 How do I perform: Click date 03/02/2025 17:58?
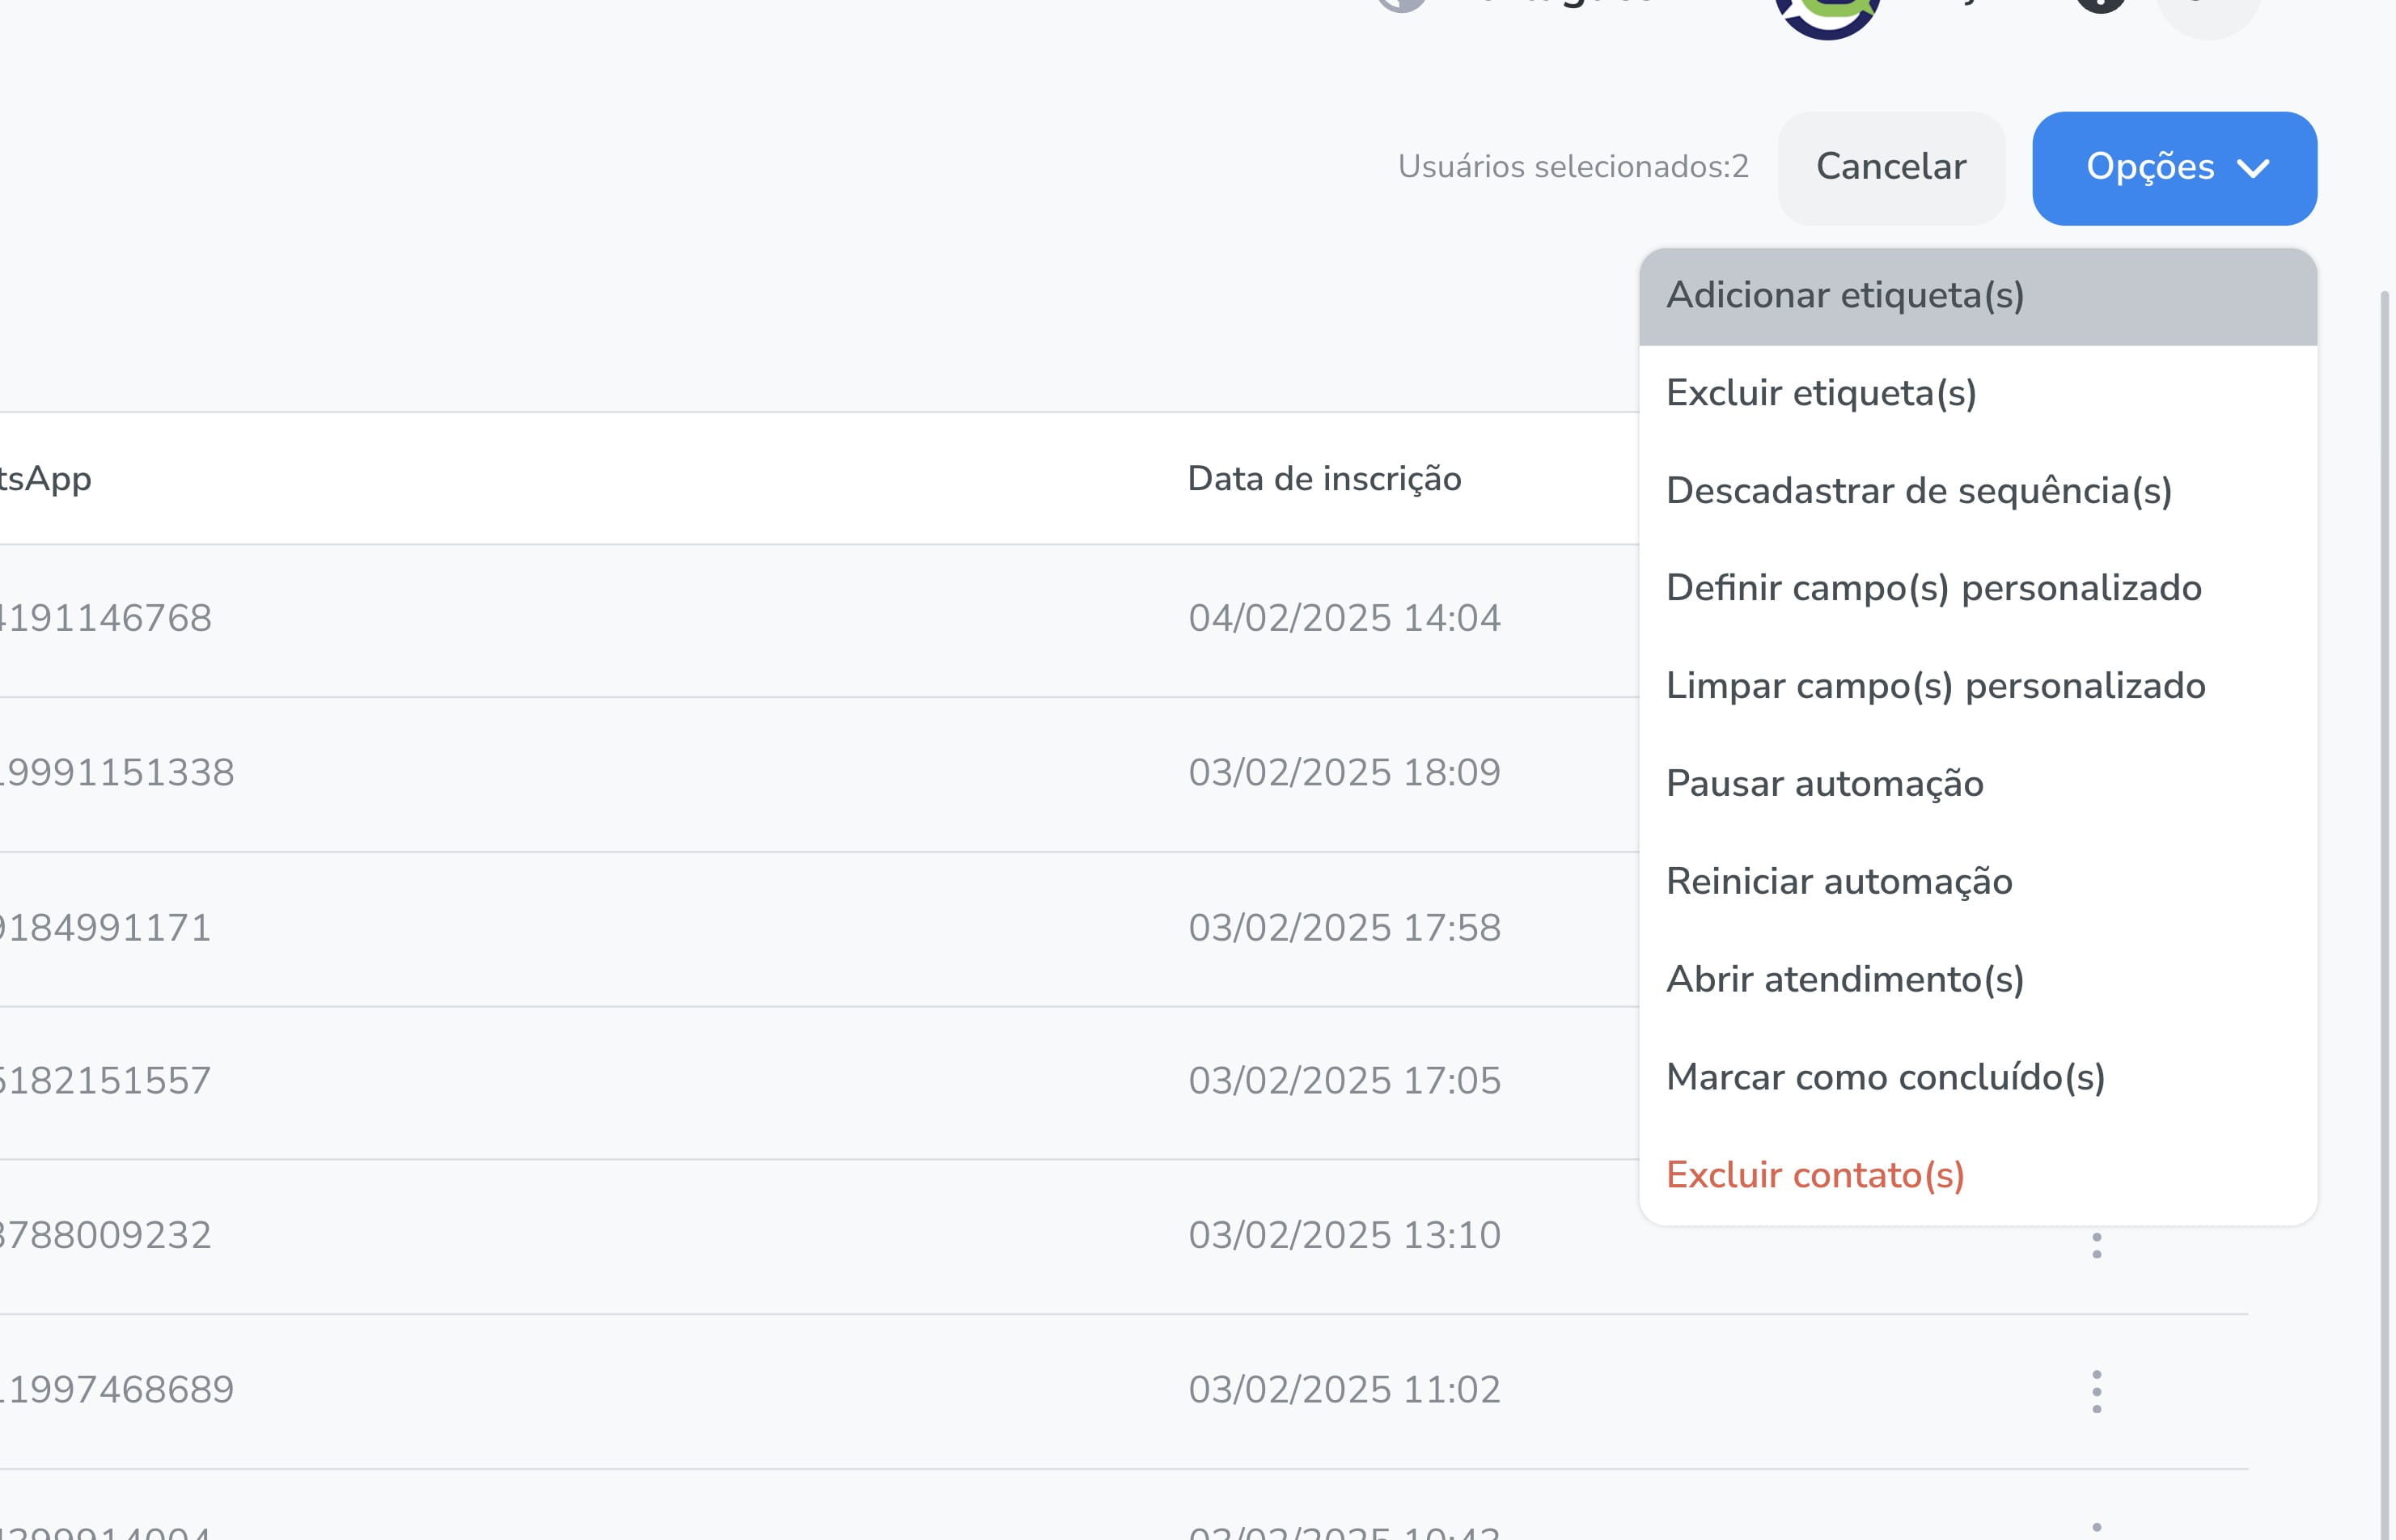pyautogui.click(x=1344, y=928)
